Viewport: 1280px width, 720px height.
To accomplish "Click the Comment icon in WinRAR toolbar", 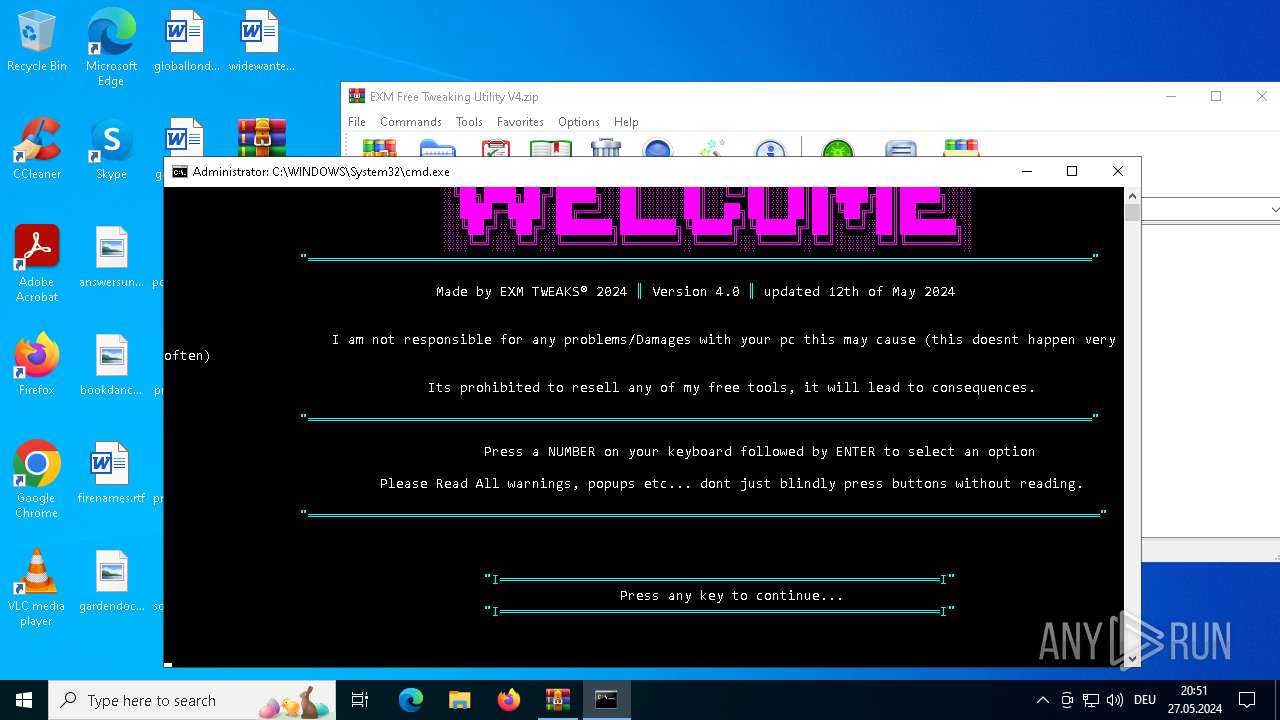I will [x=901, y=148].
